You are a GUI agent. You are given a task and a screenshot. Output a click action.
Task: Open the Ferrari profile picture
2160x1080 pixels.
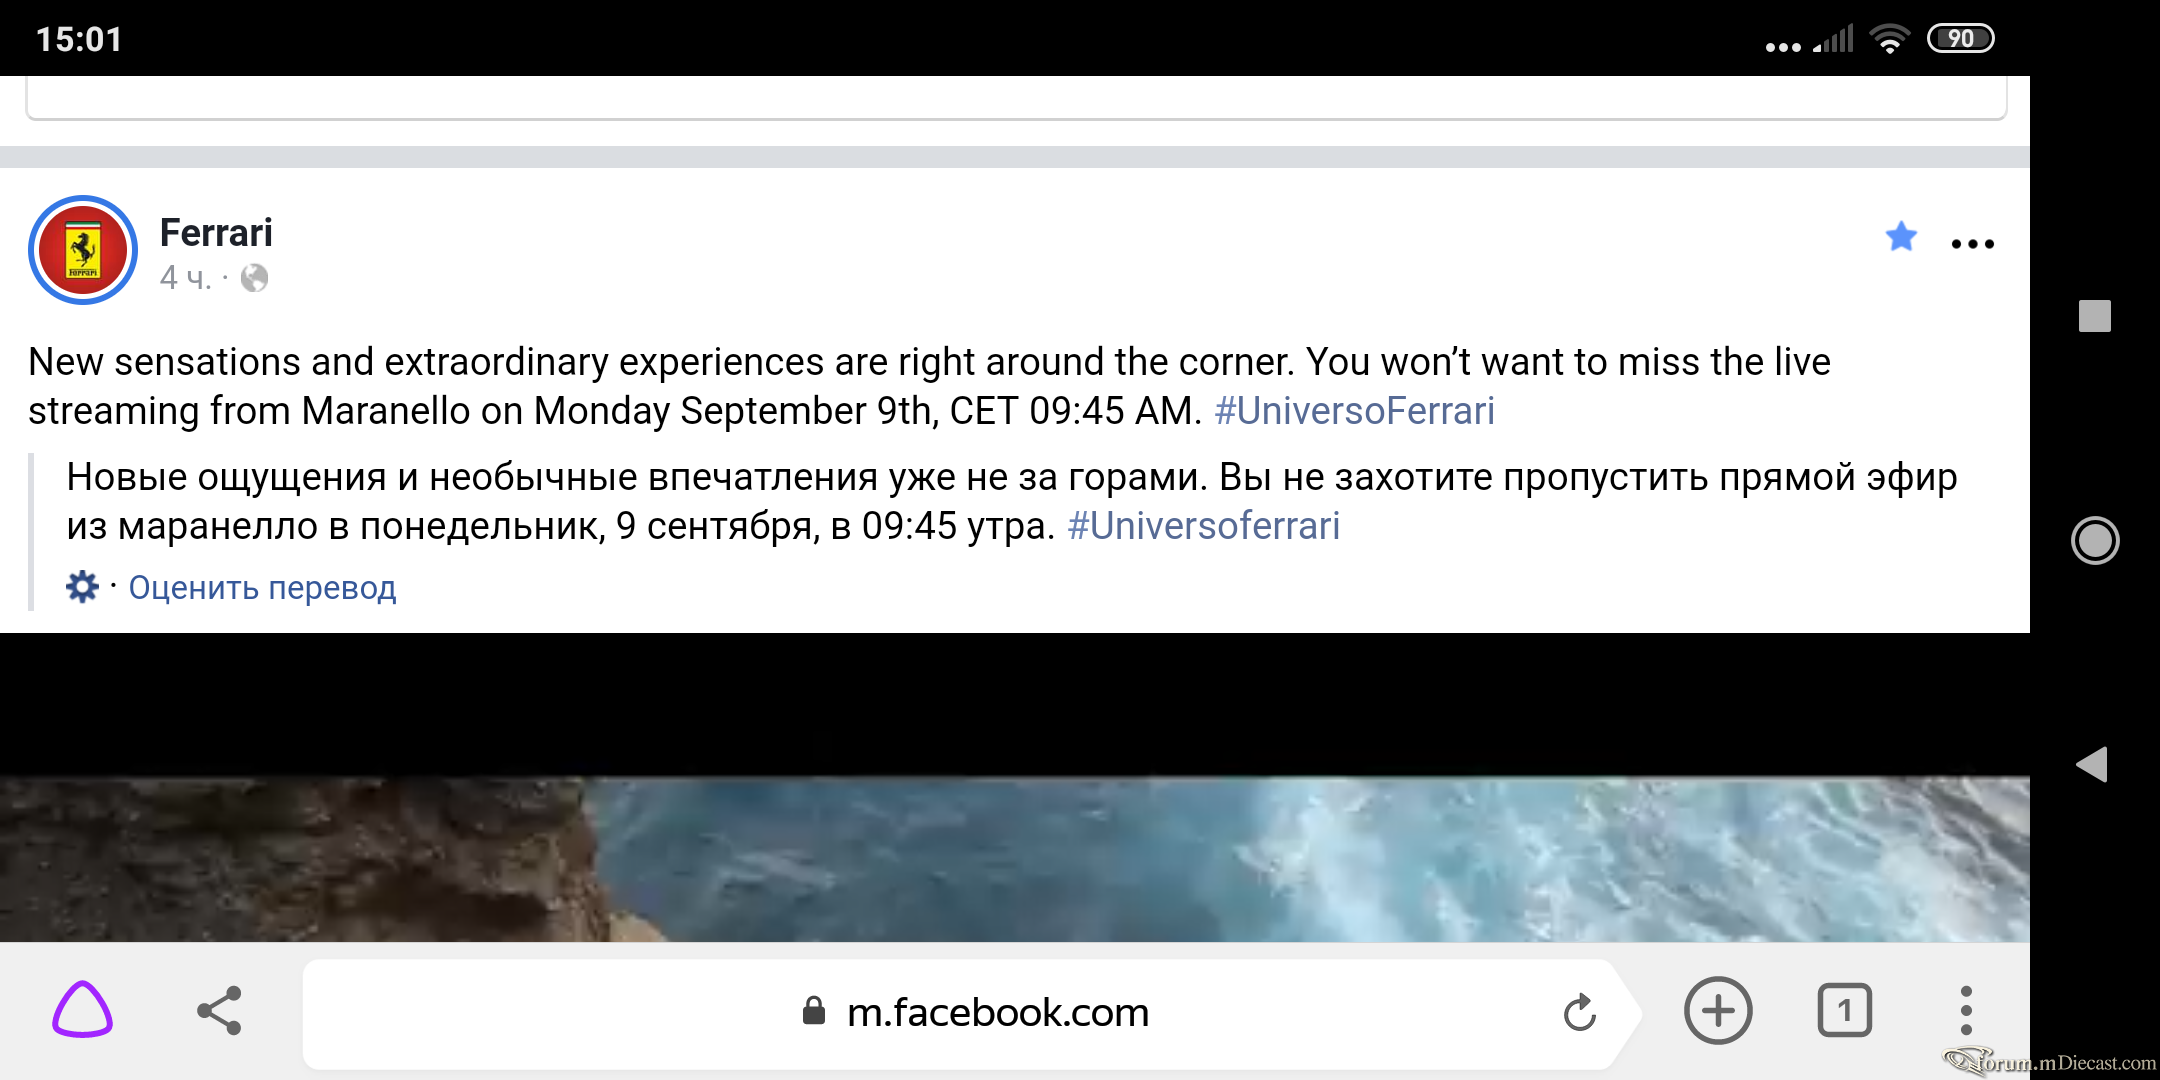pos(83,250)
